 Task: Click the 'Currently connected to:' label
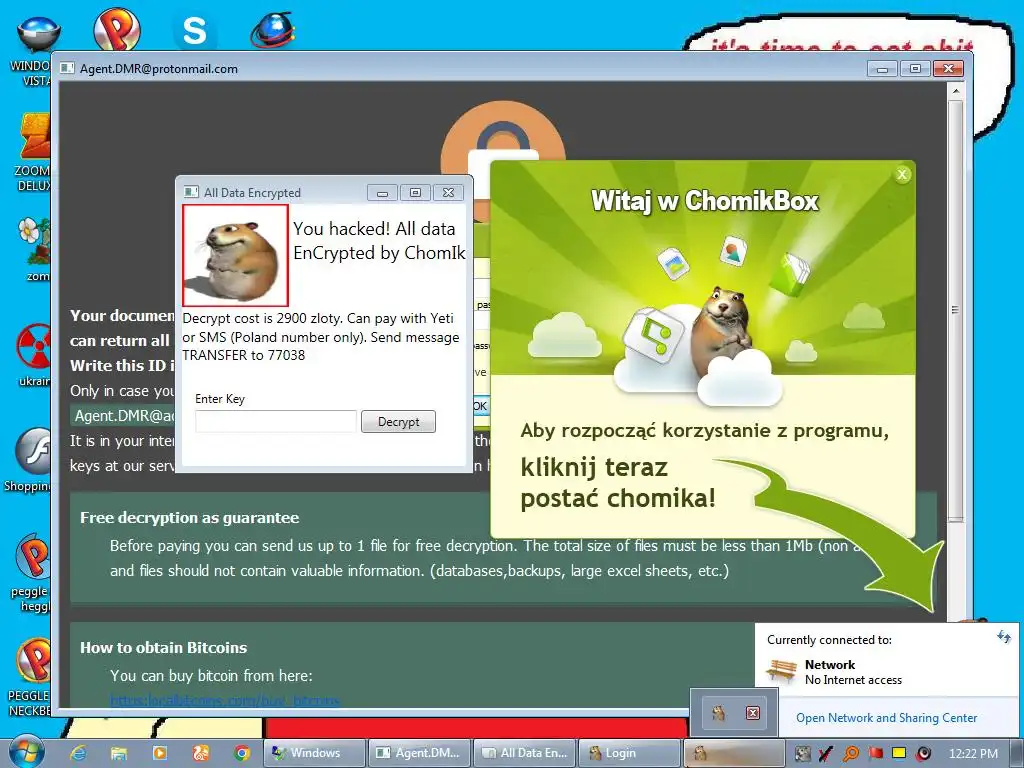click(x=829, y=640)
